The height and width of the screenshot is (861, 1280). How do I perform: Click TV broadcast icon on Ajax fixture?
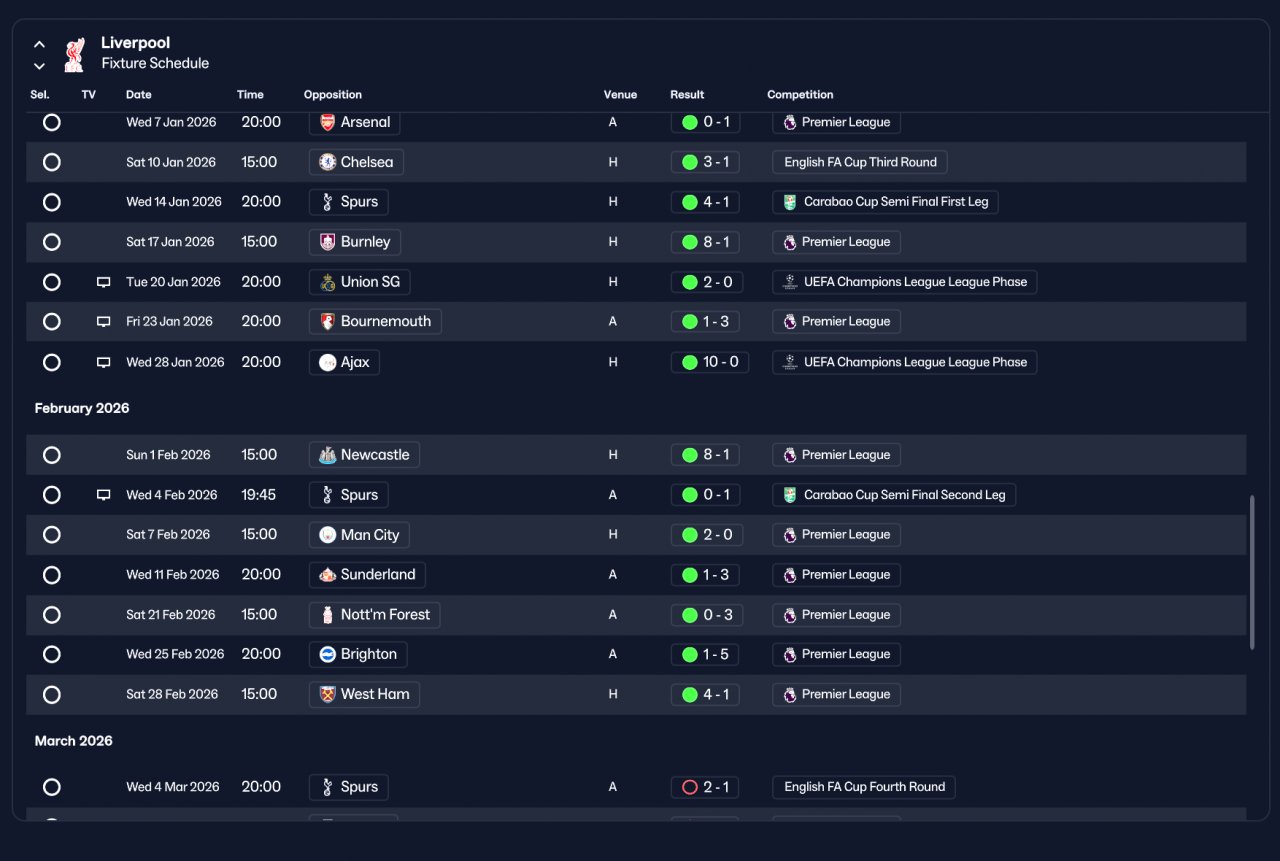point(103,362)
